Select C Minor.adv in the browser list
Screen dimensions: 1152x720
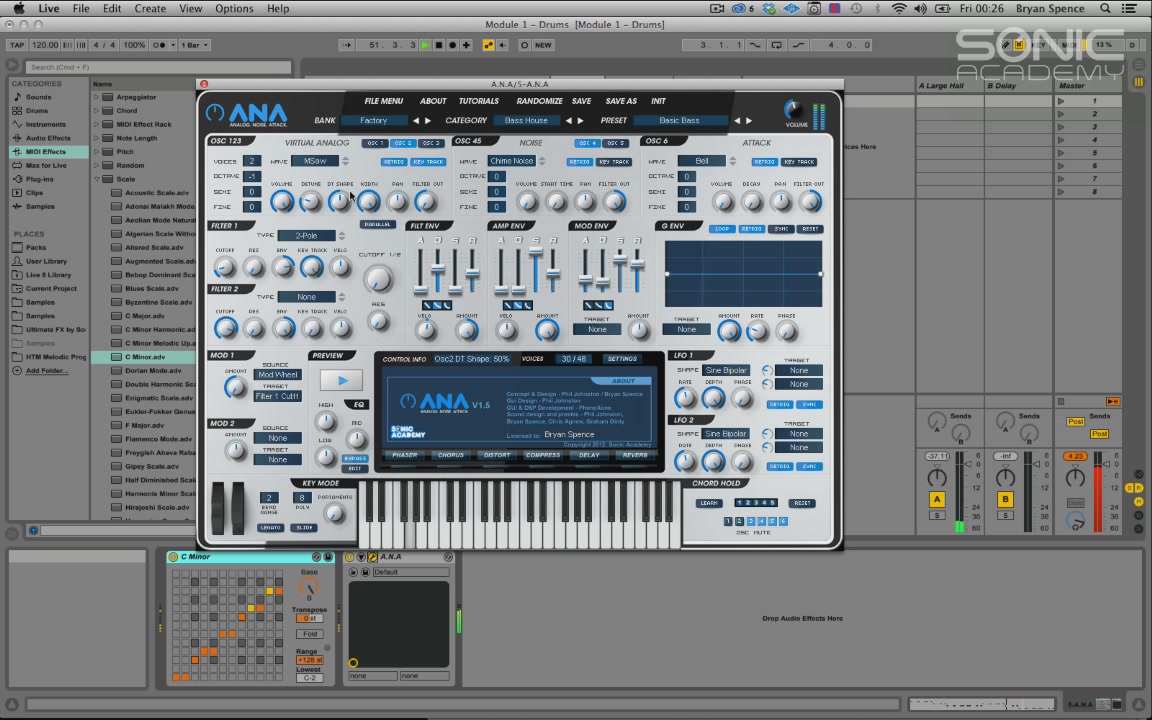(143, 357)
